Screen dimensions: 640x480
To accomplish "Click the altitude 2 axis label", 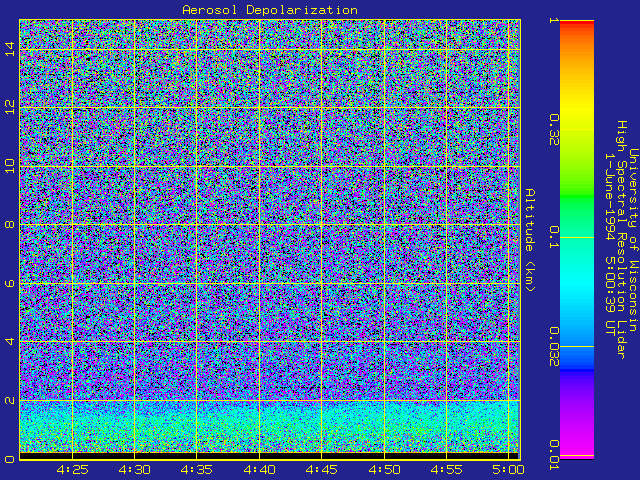I will [10, 400].
